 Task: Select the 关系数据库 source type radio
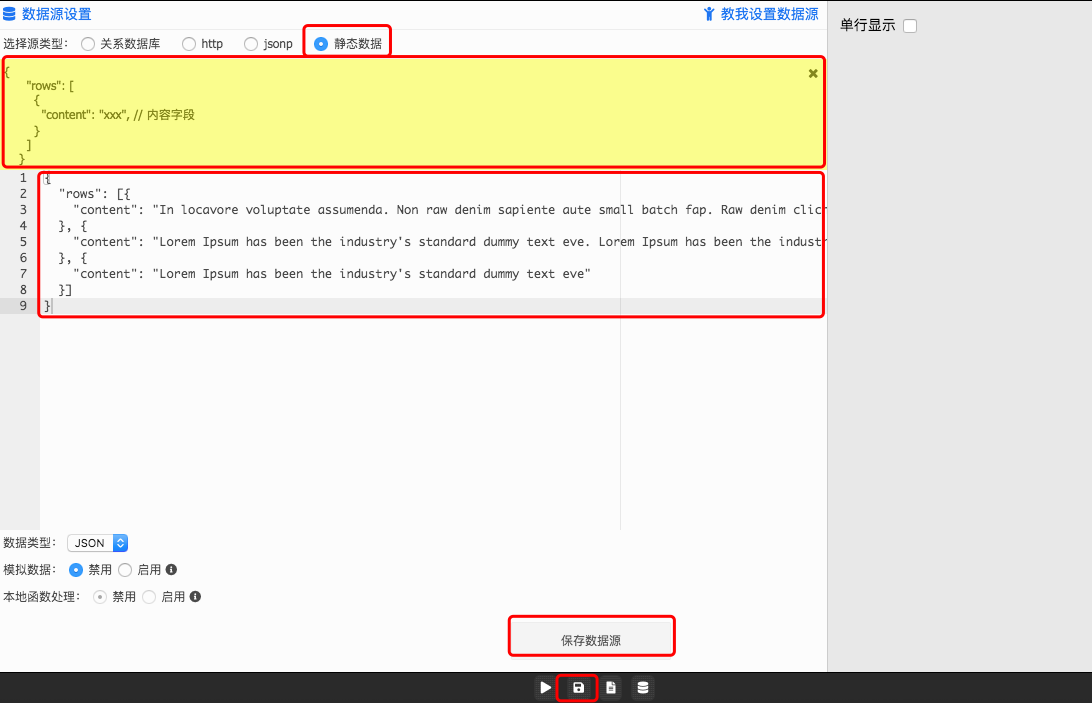click(88, 44)
